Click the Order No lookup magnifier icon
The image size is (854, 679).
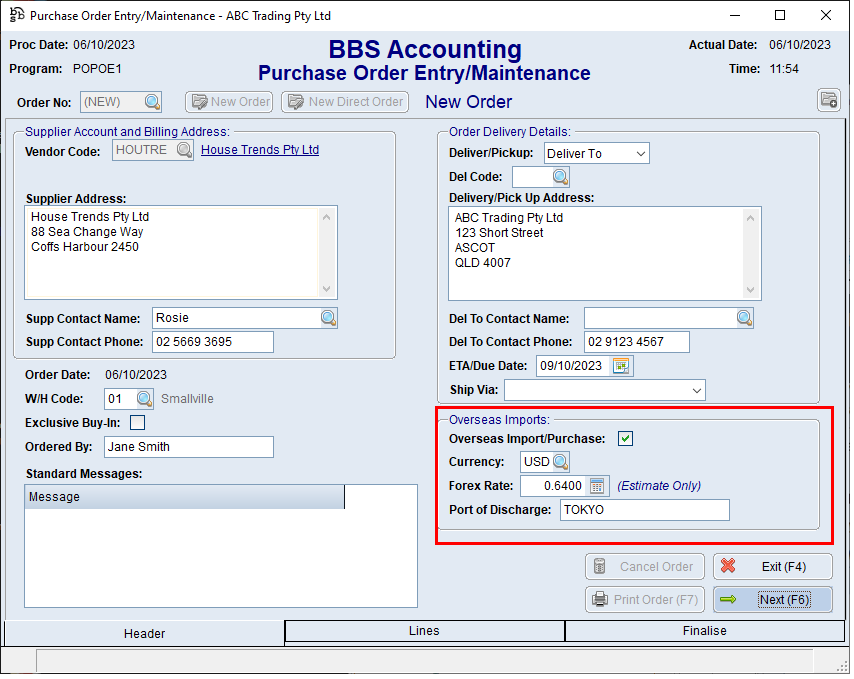[x=152, y=102]
